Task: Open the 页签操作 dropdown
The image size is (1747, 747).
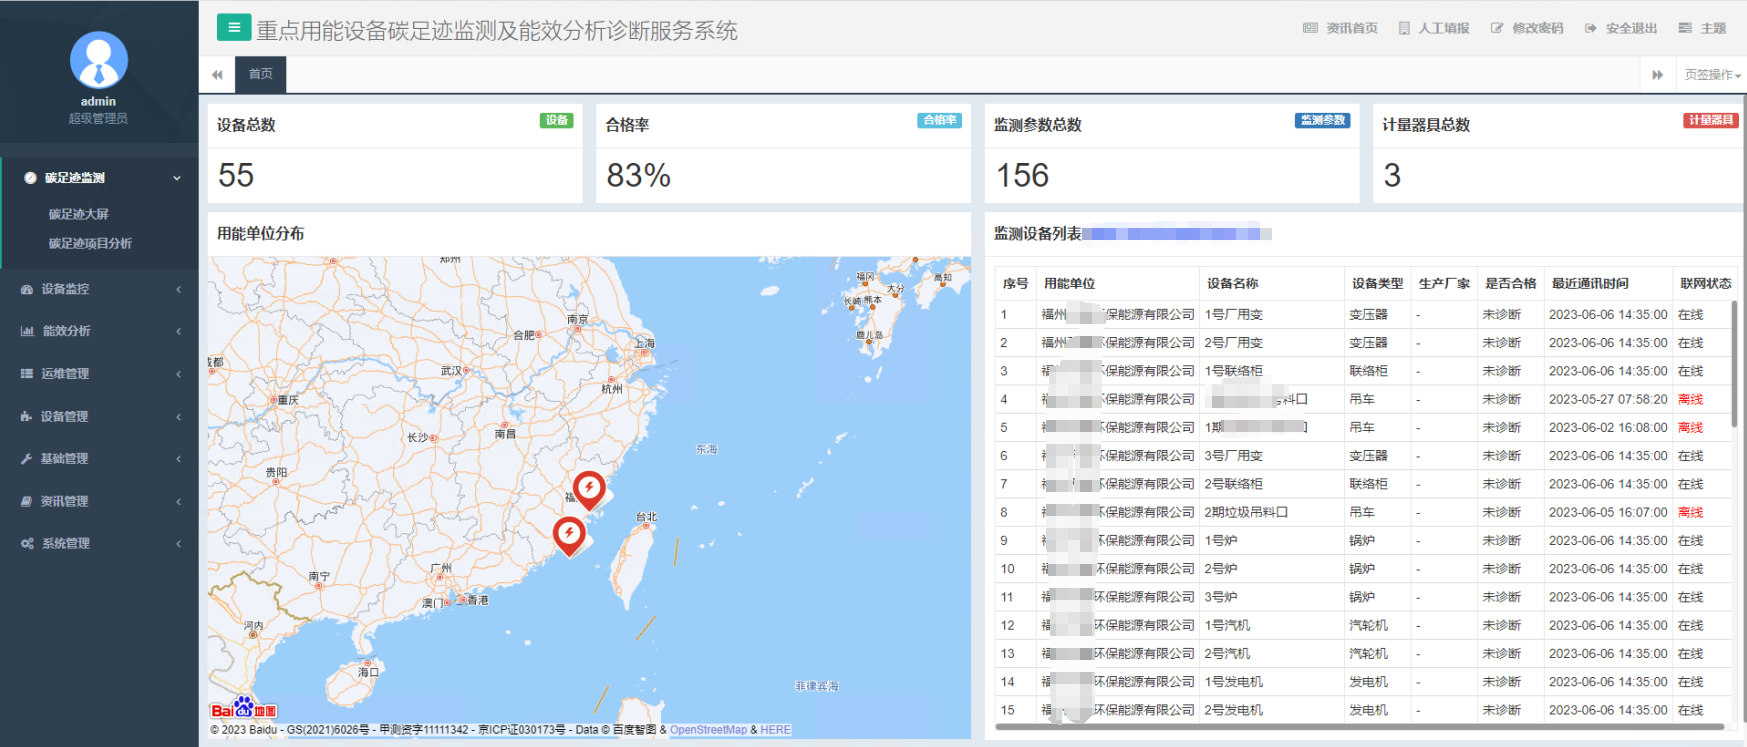Action: click(x=1712, y=75)
